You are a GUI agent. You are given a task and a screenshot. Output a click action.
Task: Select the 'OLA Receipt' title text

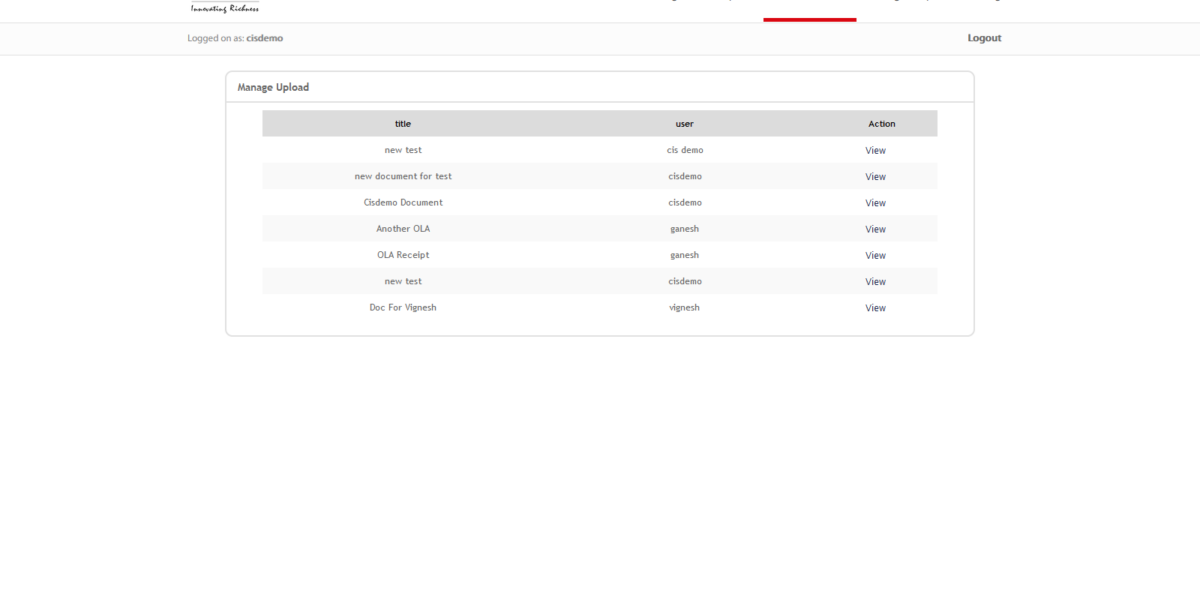point(403,254)
